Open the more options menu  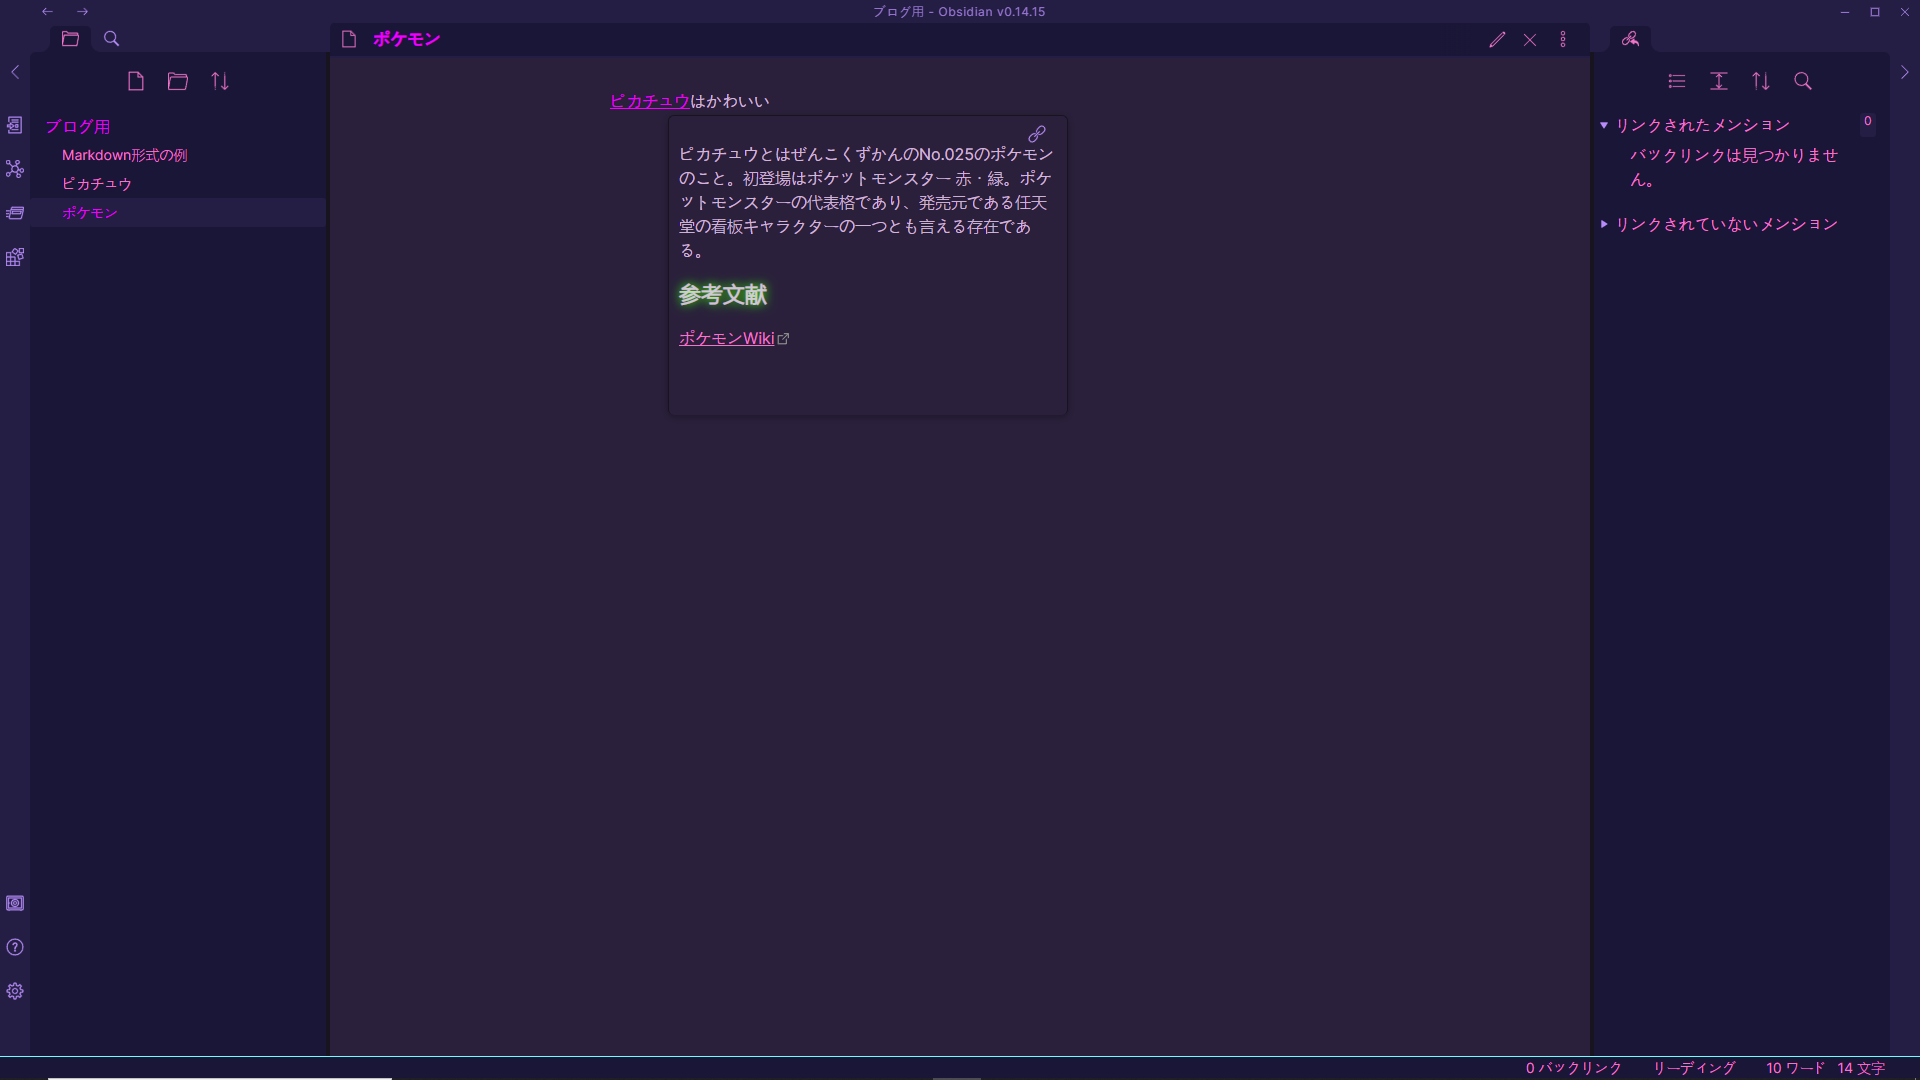coord(1563,39)
